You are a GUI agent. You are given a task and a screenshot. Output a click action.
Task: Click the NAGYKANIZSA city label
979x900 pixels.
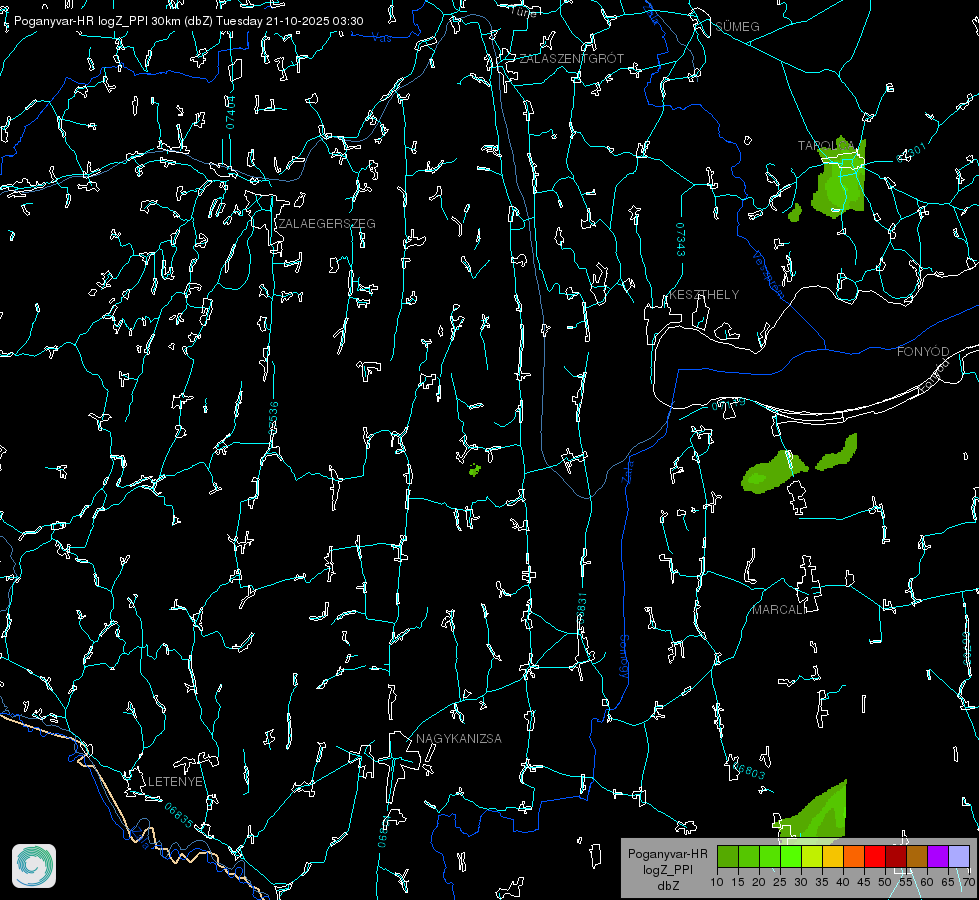[459, 738]
